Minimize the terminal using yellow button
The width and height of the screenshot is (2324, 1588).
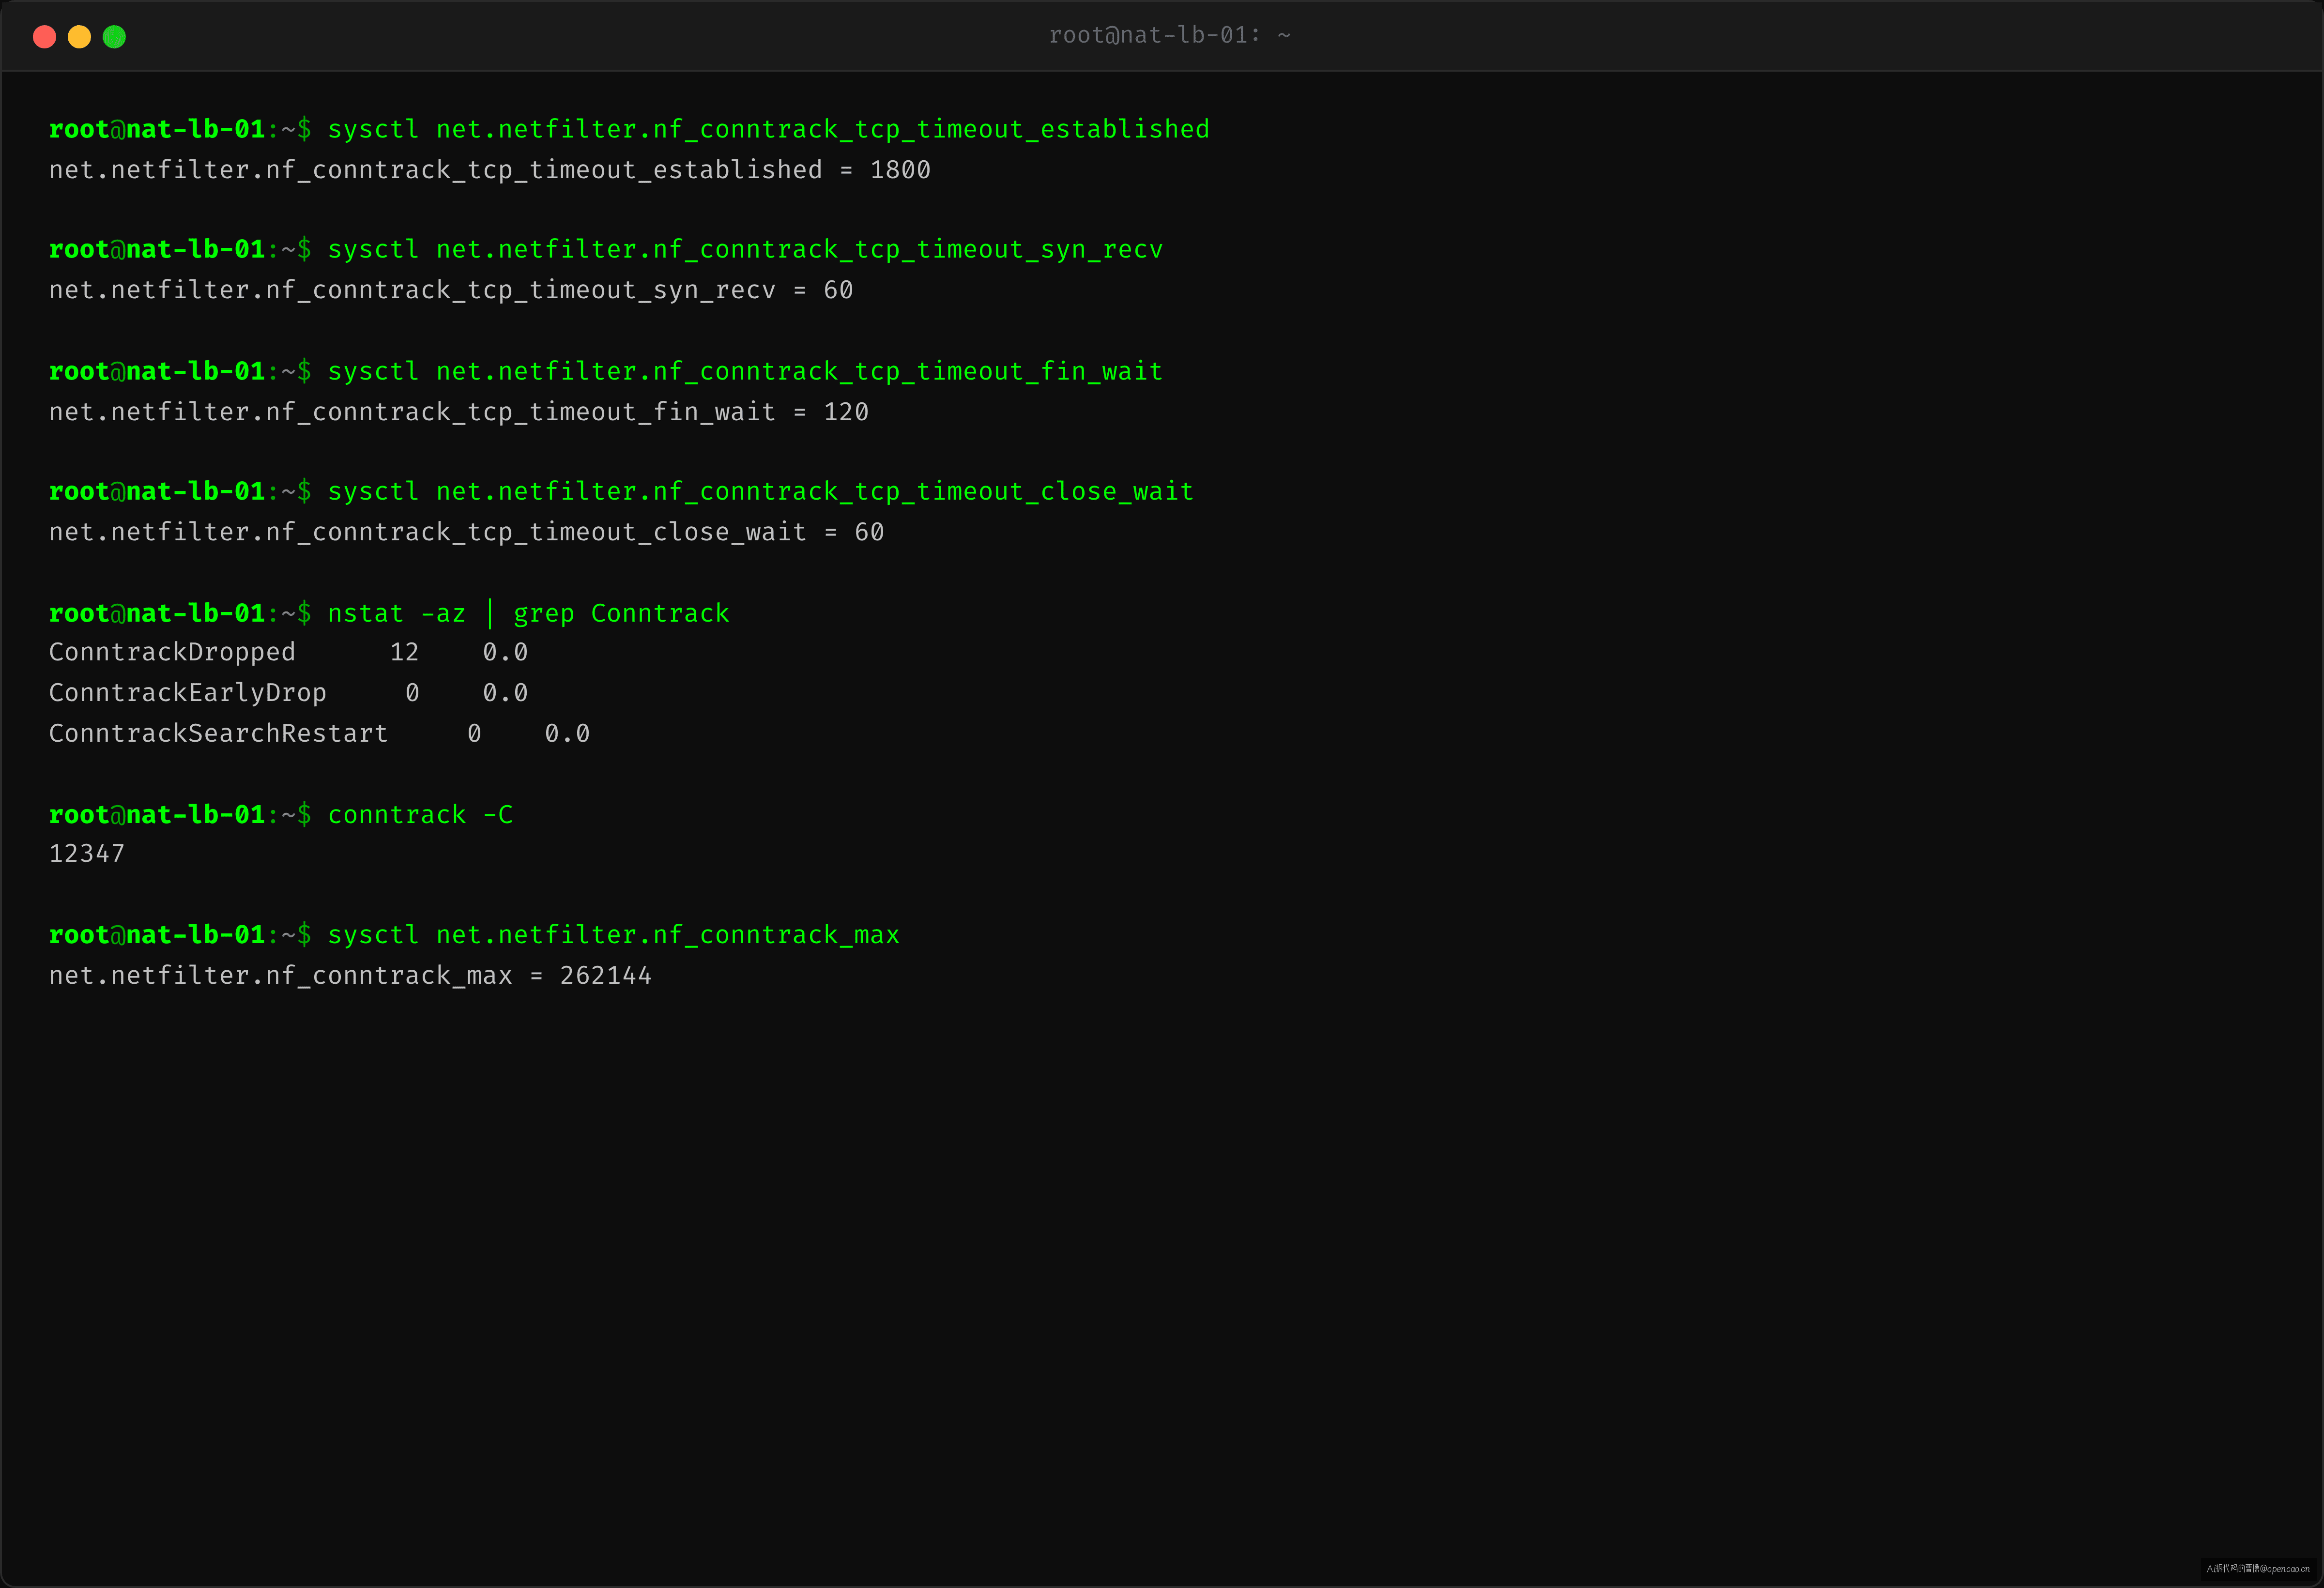[79, 37]
